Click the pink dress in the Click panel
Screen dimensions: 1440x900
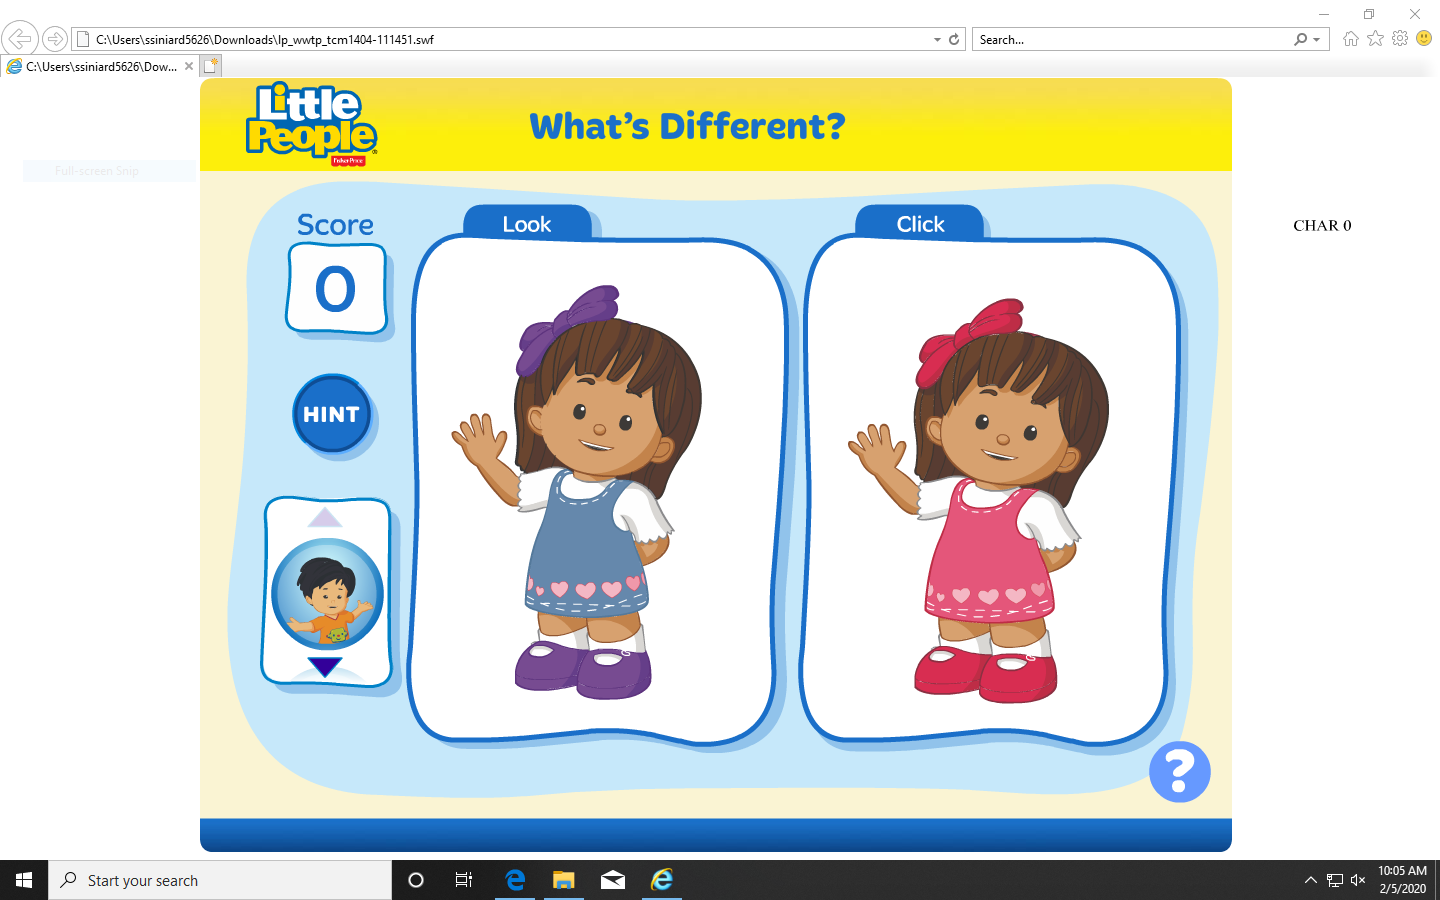pyautogui.click(x=988, y=552)
